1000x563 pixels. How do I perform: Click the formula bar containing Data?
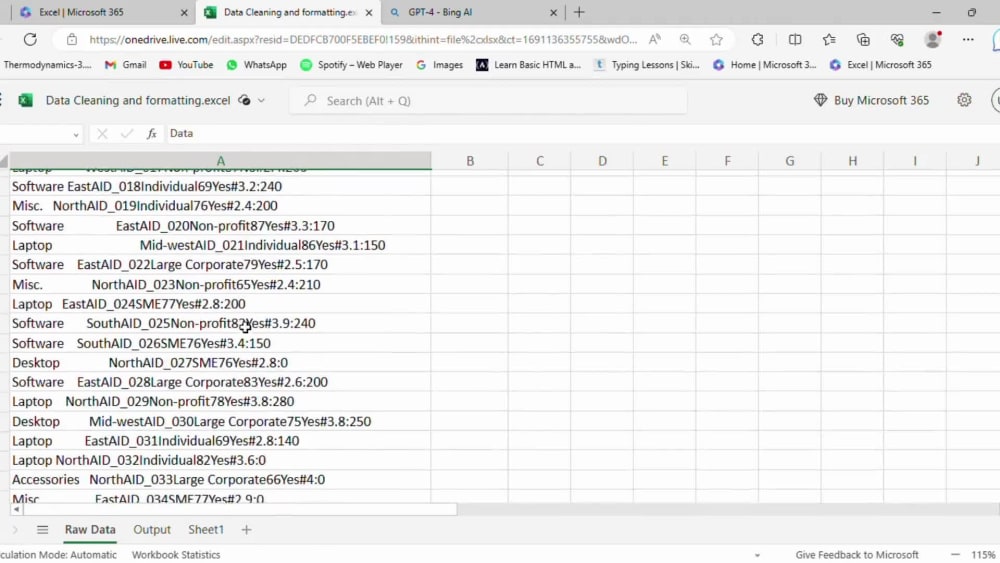click(x=580, y=133)
